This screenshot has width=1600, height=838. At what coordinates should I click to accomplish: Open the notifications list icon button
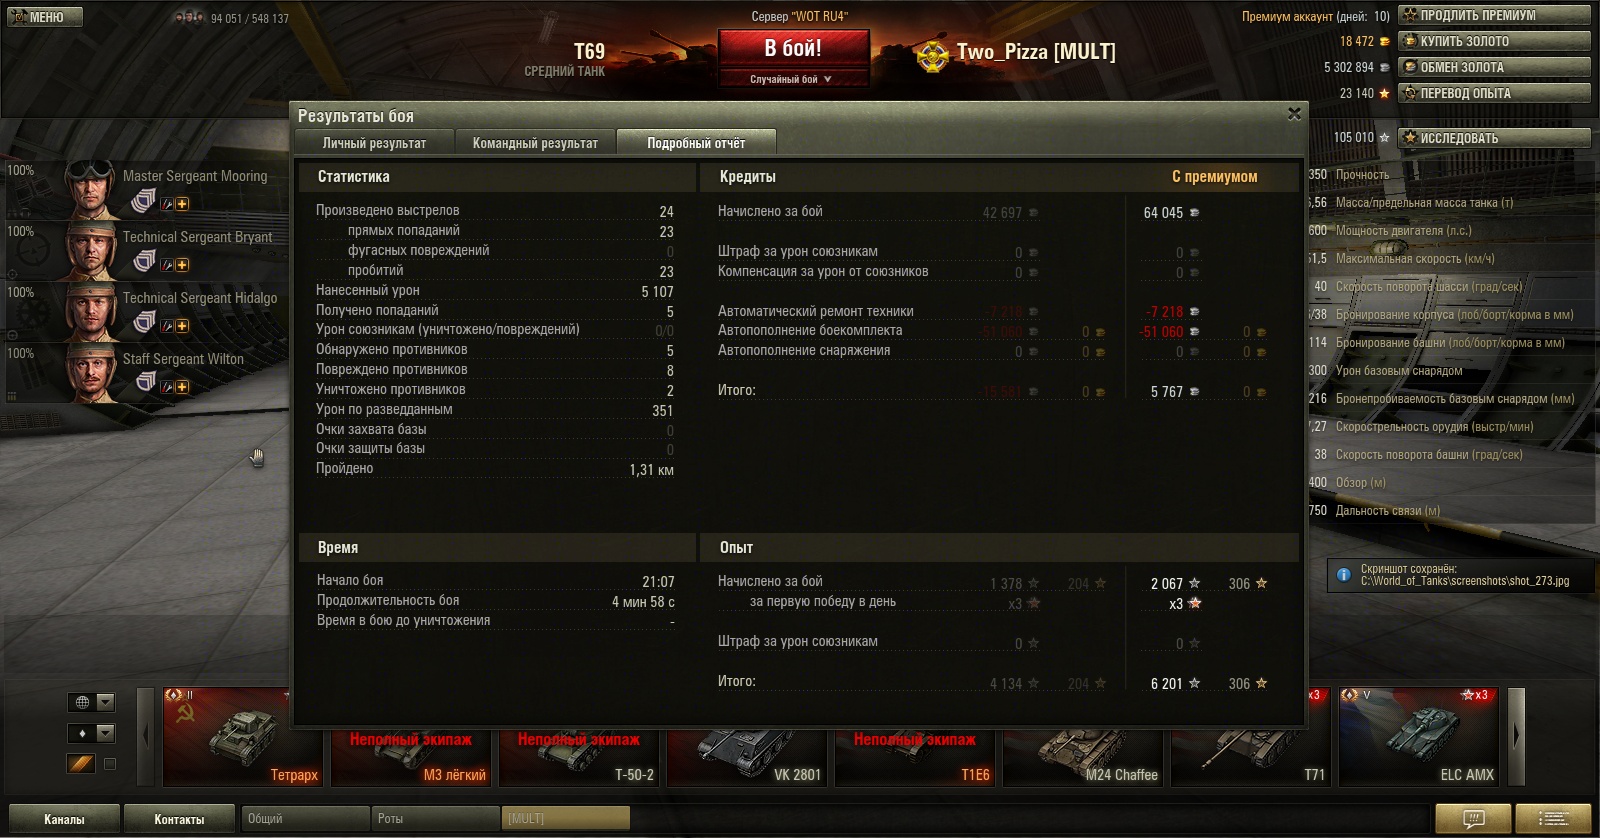coord(1553,818)
